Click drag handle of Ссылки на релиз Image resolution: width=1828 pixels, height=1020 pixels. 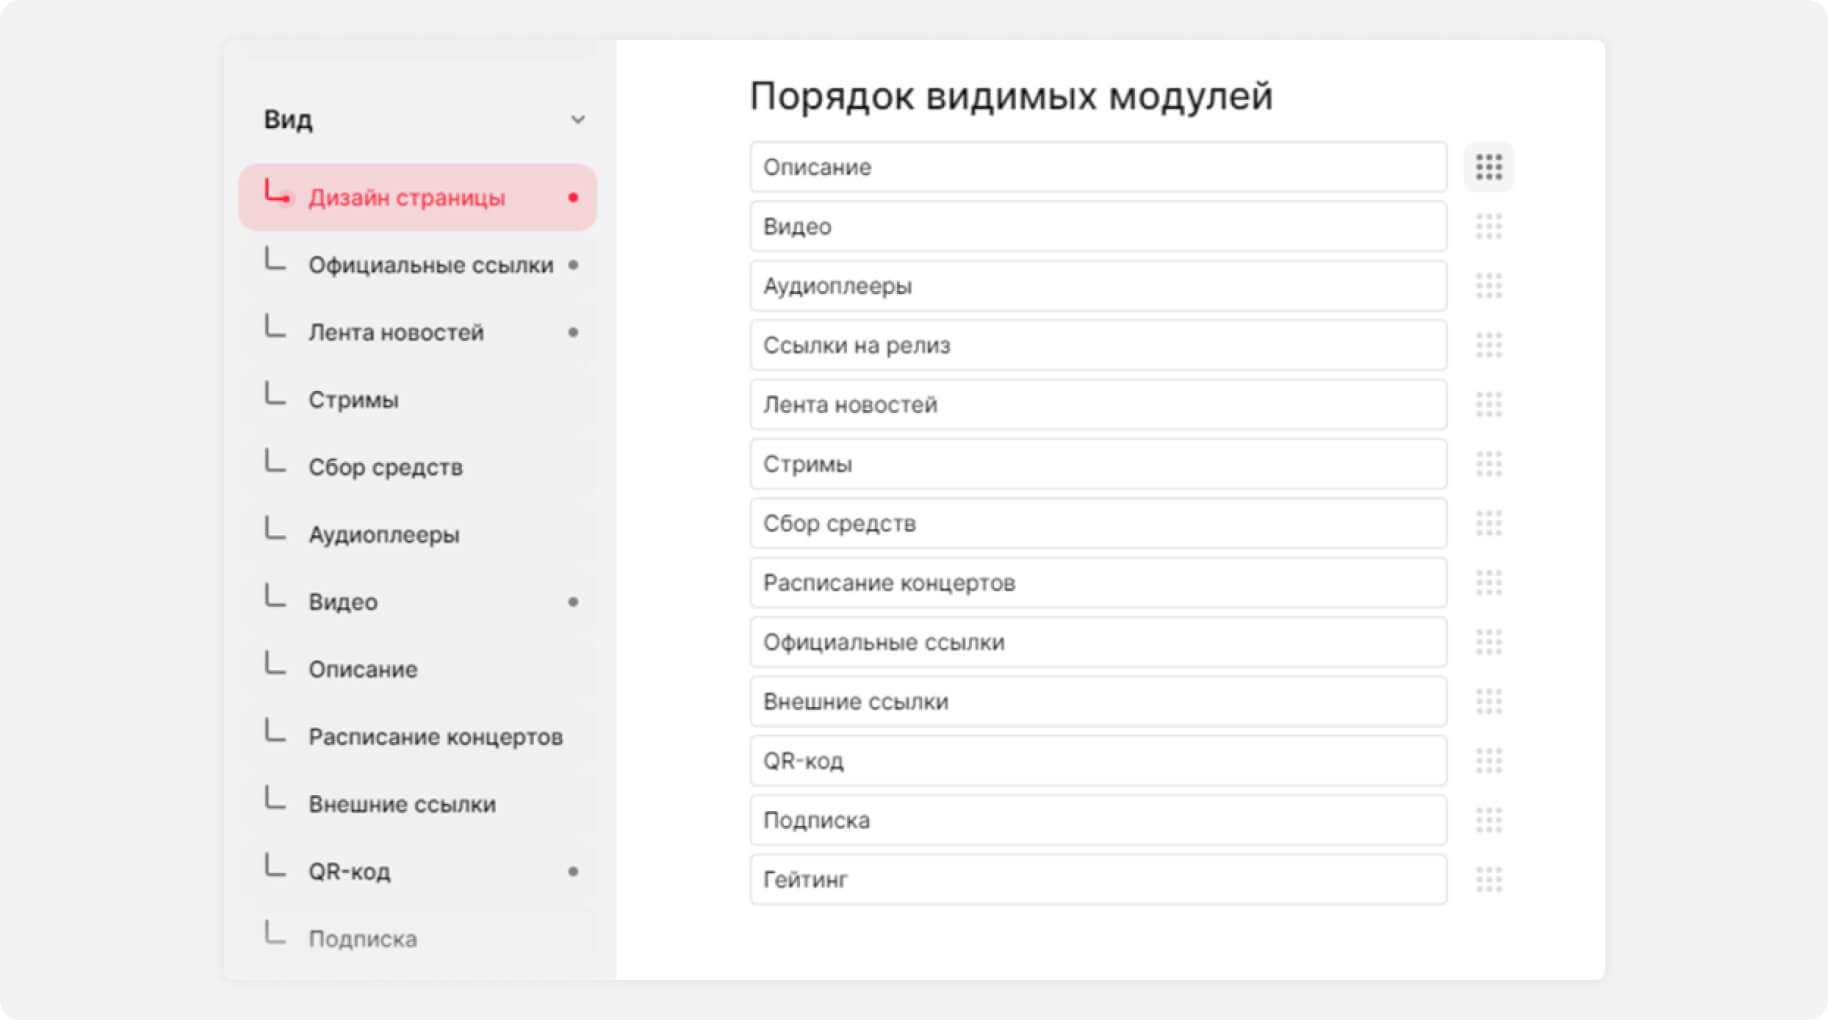click(1488, 346)
